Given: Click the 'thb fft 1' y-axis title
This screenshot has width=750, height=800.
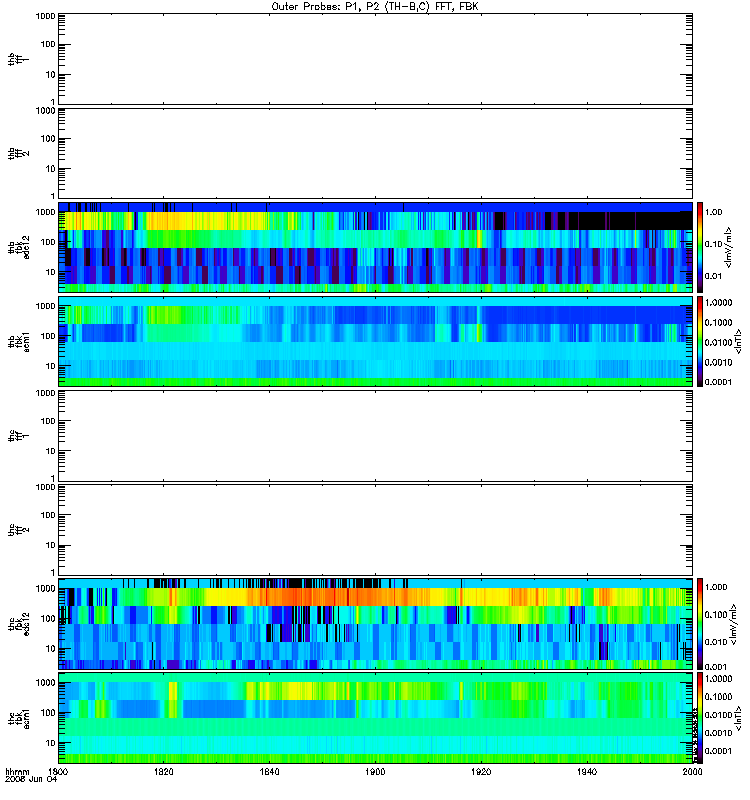Looking at the screenshot, I should pos(19,60).
